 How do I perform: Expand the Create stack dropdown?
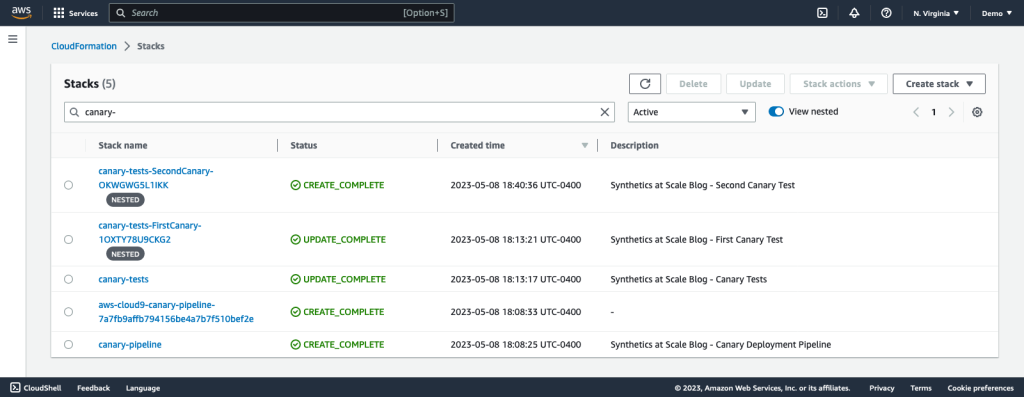tap(939, 84)
